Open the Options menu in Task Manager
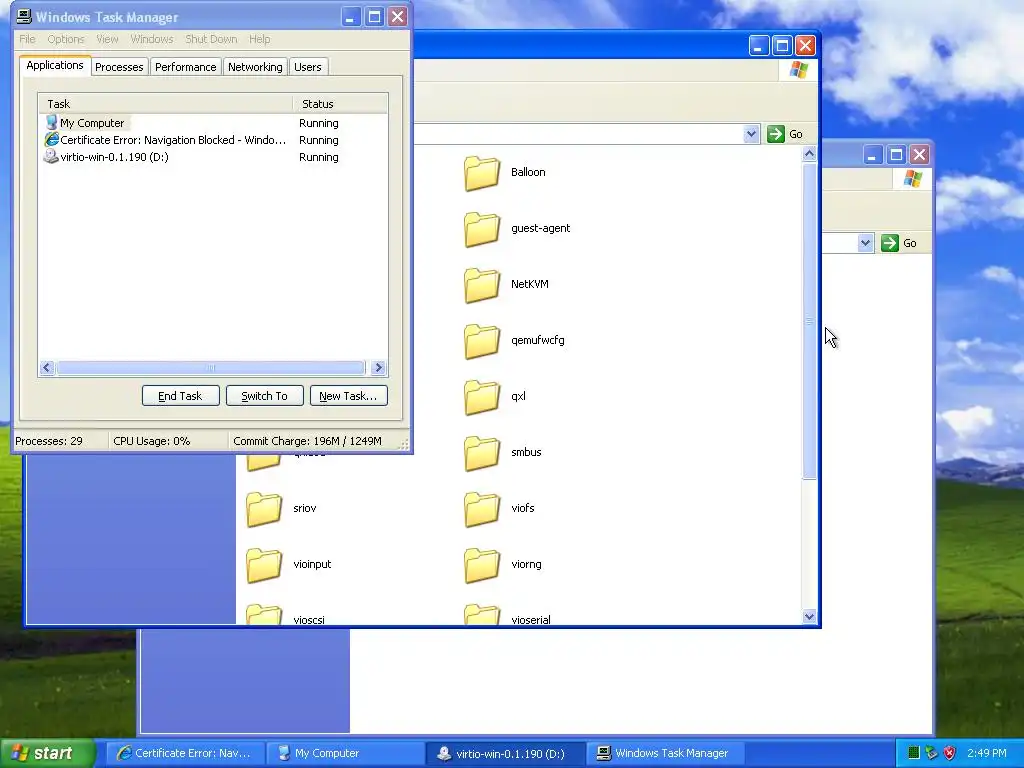Image resolution: width=1024 pixels, height=768 pixels. 66,39
